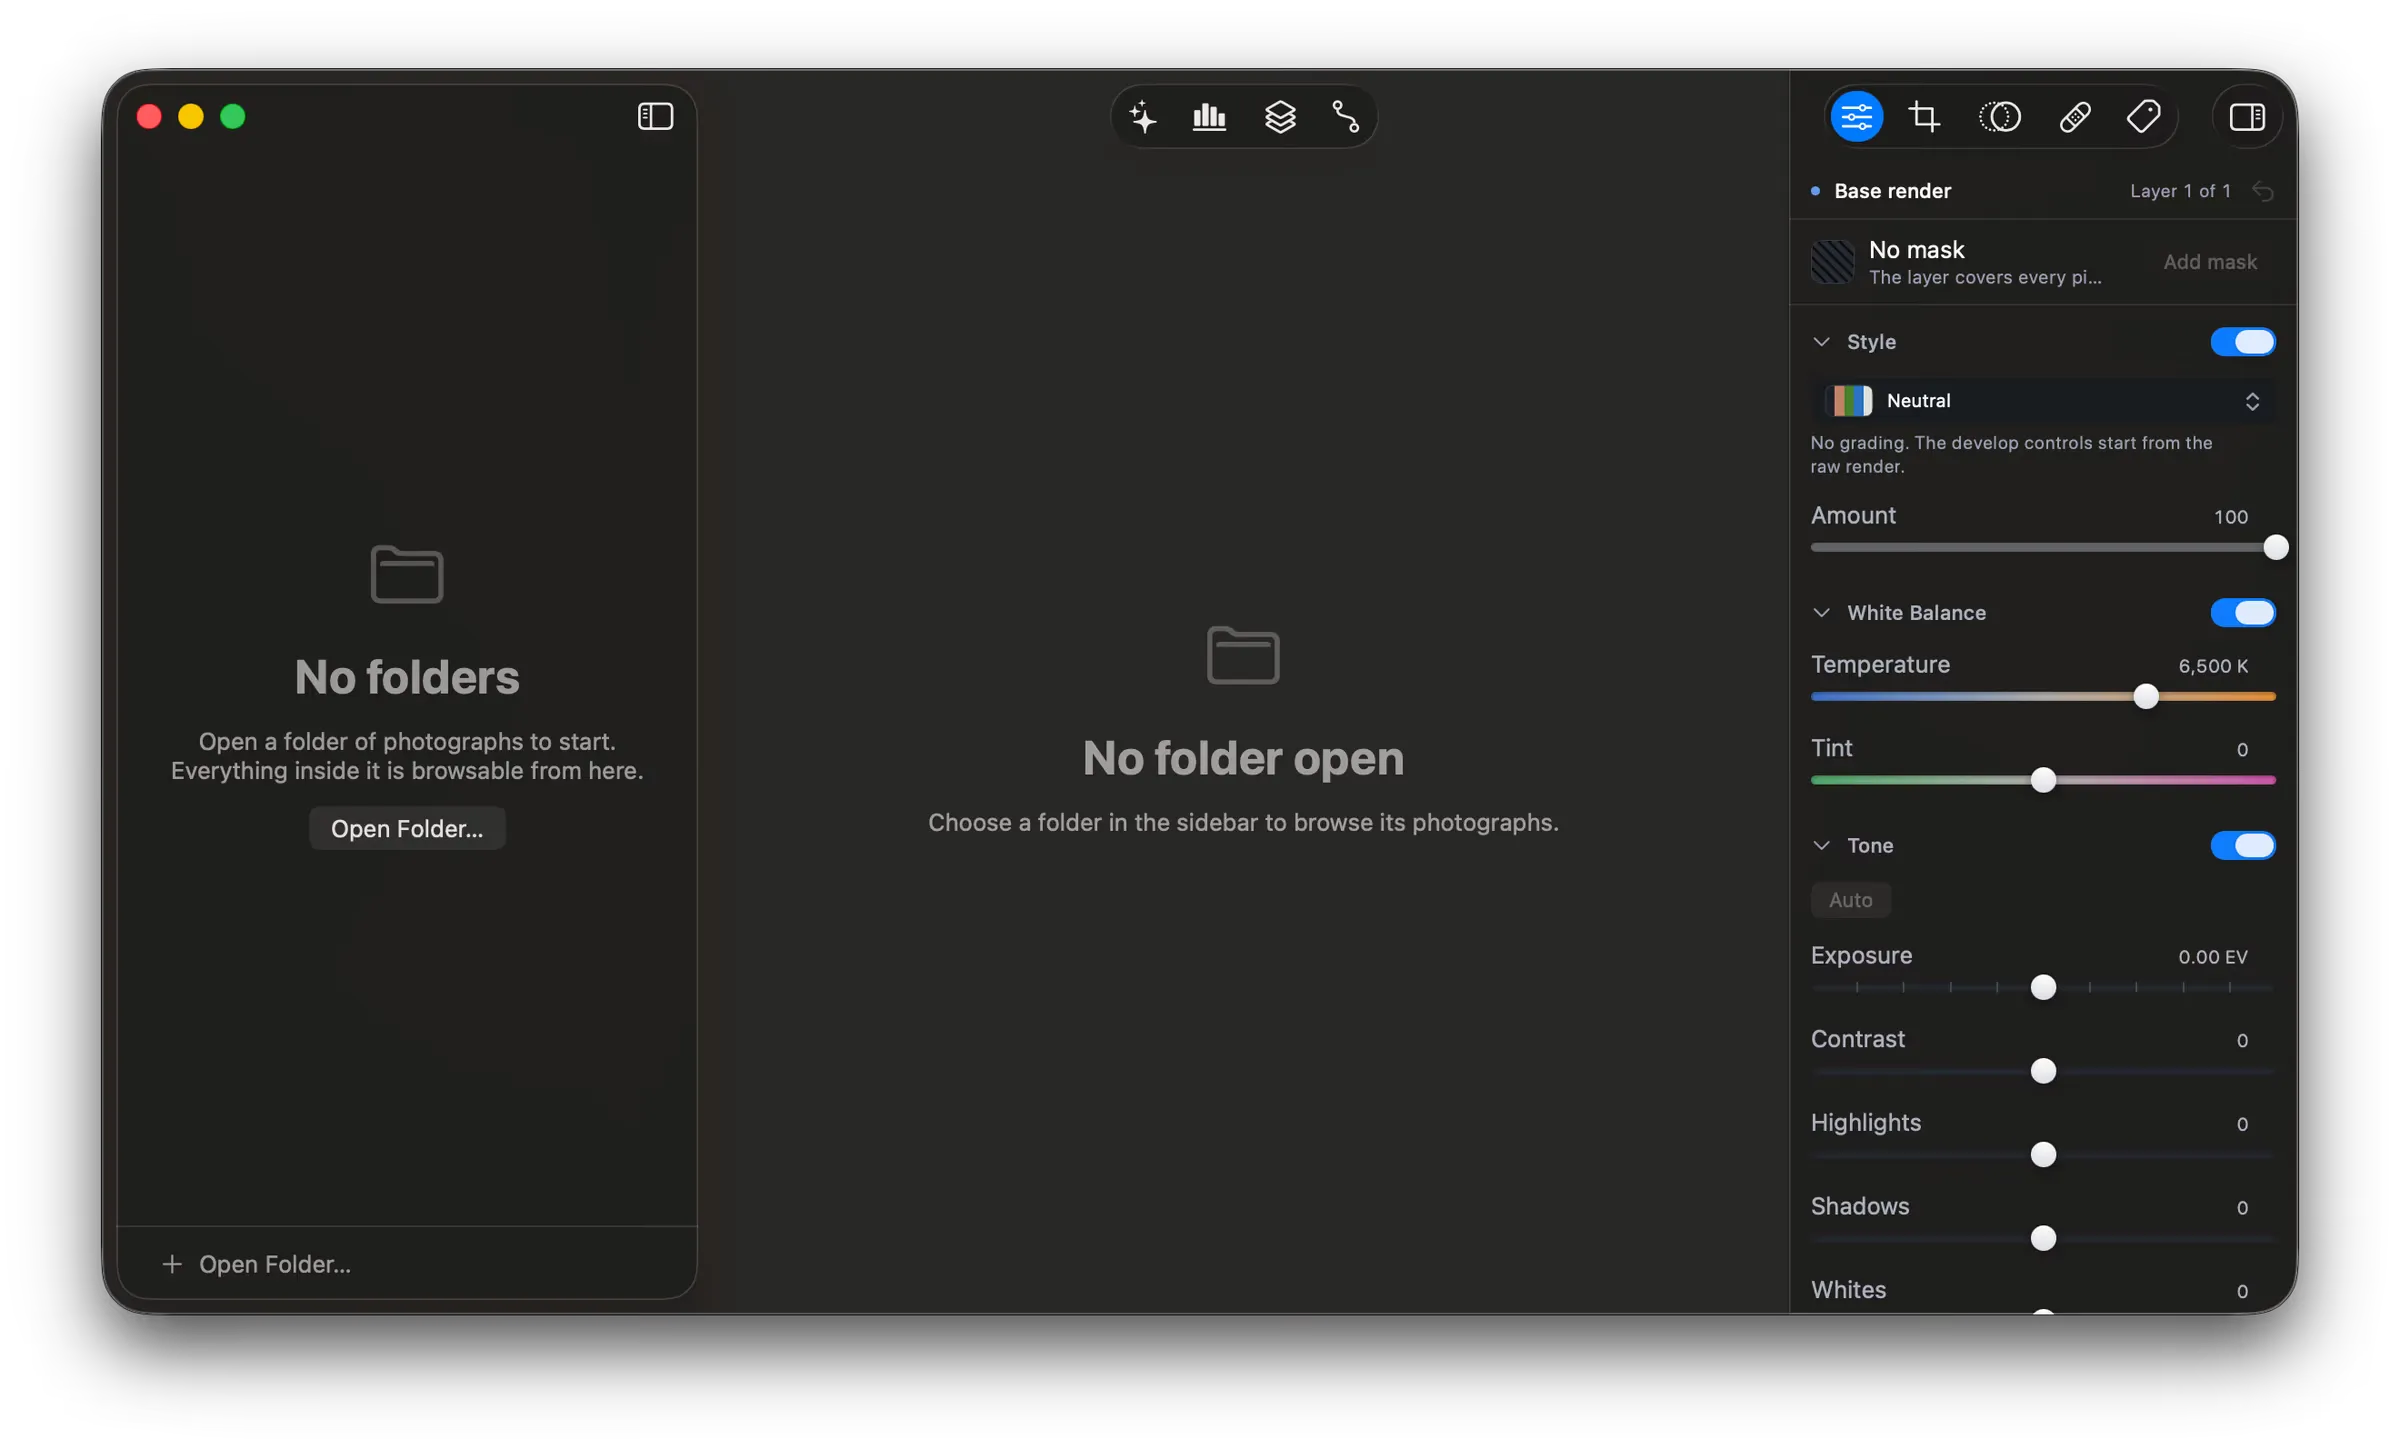Select the Crop tool icon
Screen dimensions: 2400x1449
coord(1924,117)
